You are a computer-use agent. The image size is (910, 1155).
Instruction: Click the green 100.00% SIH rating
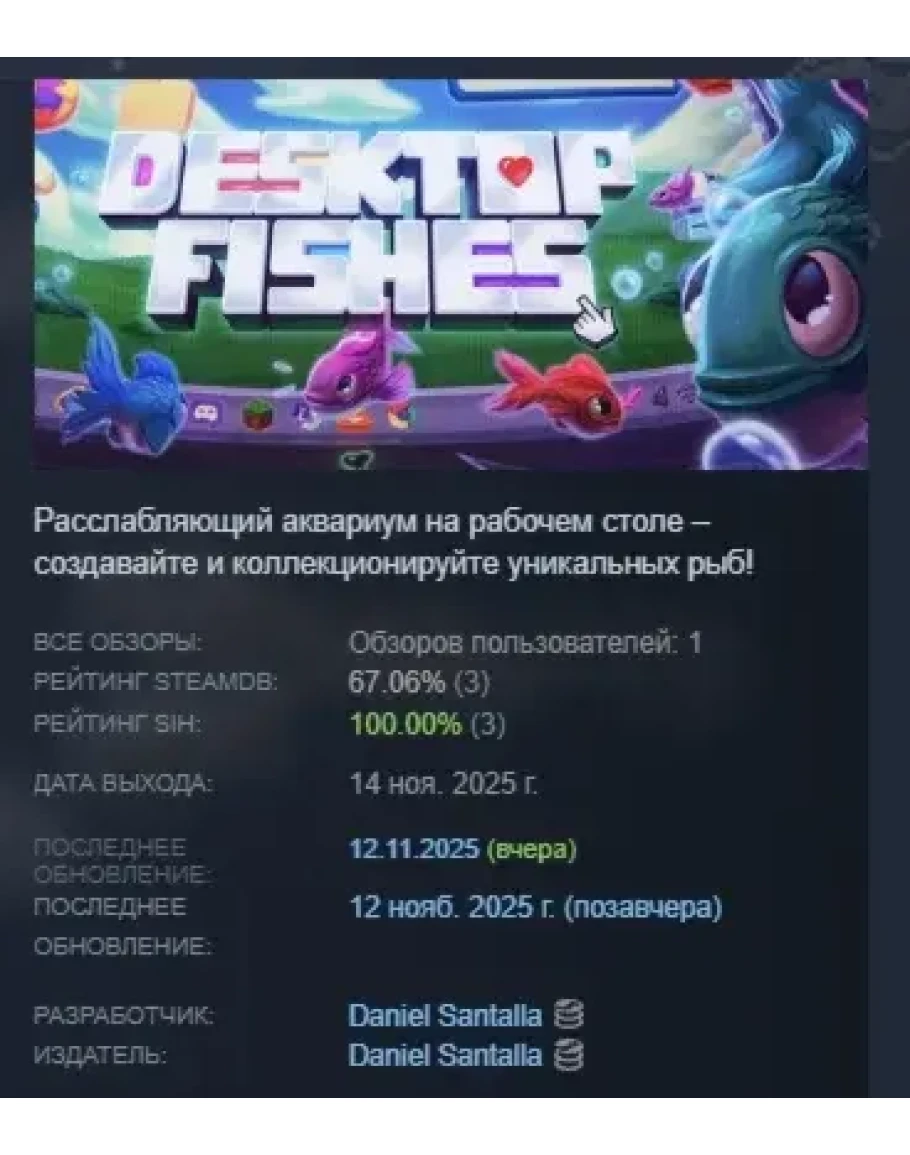click(x=405, y=724)
